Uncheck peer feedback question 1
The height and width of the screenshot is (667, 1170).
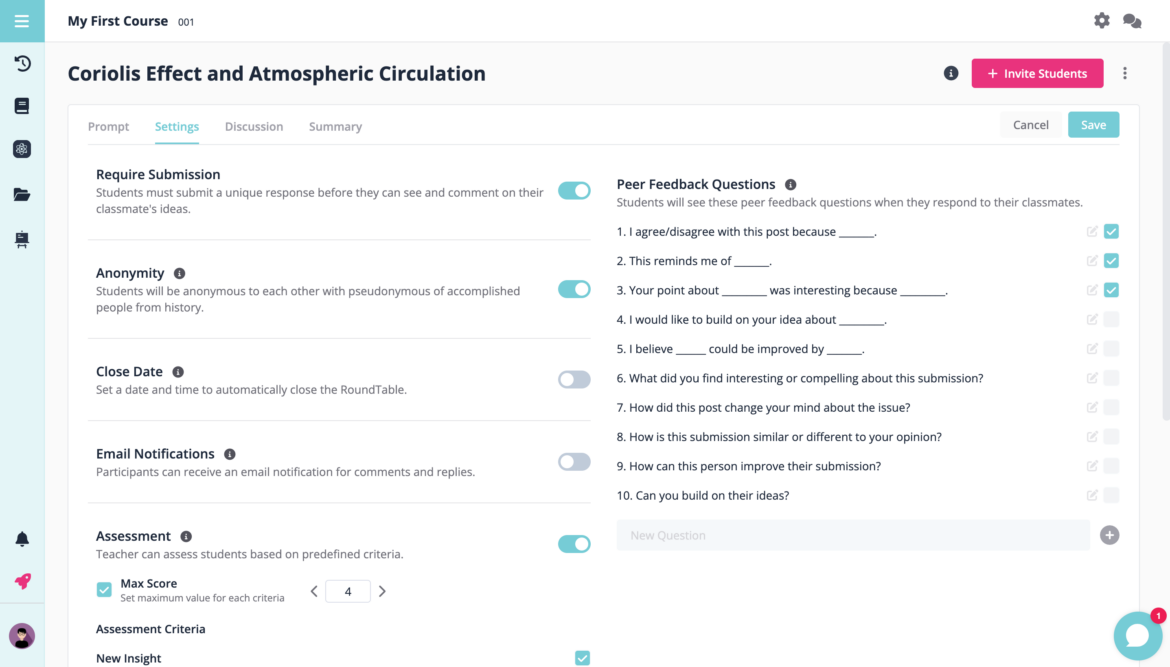pyautogui.click(x=1111, y=231)
